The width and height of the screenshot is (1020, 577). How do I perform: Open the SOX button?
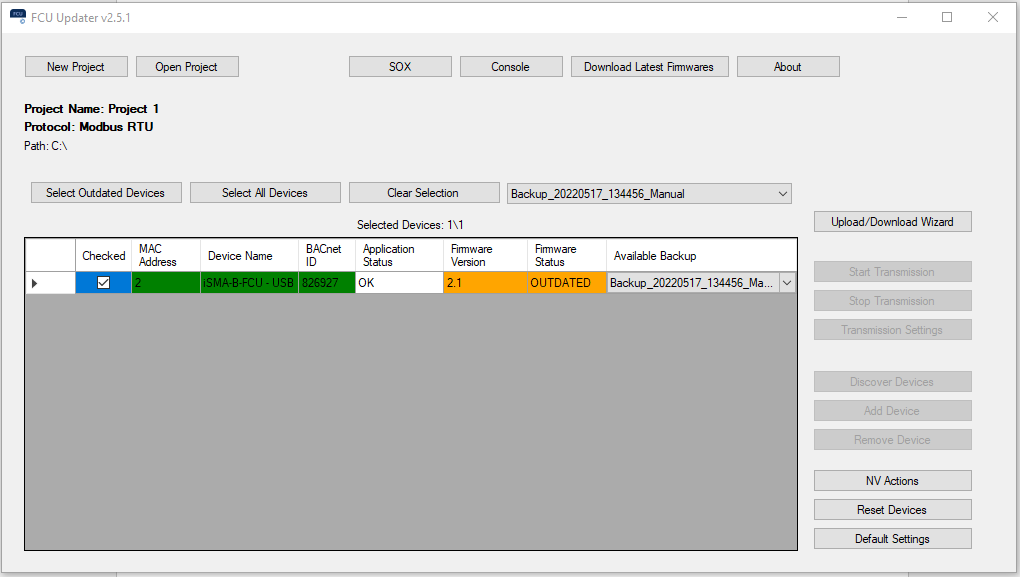[x=400, y=67]
